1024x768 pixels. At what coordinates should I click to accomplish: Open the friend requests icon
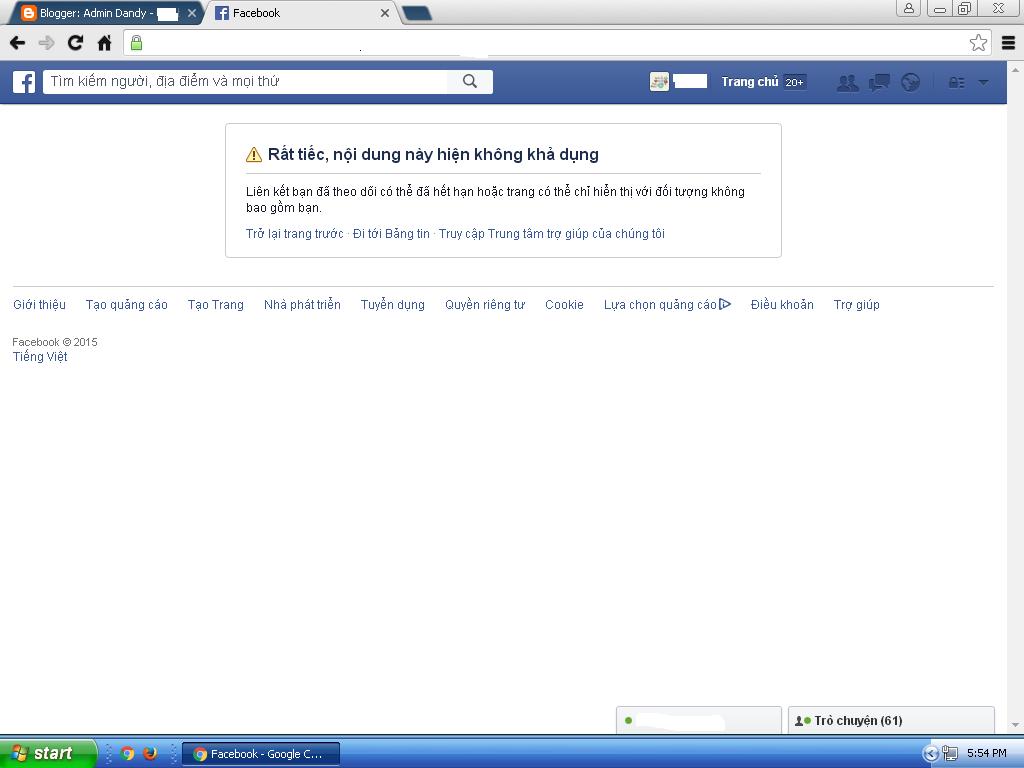[848, 82]
